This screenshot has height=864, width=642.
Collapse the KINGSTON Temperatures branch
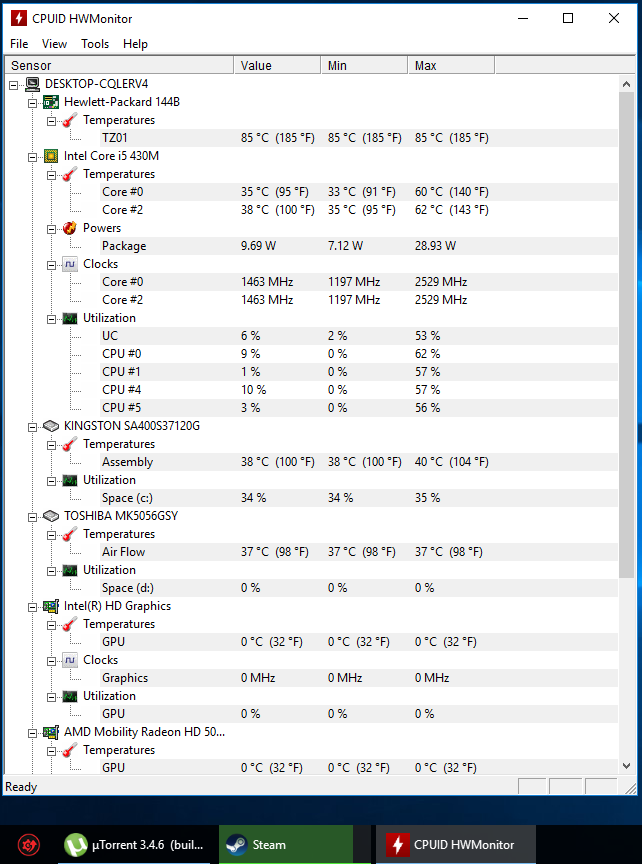[x=51, y=445]
